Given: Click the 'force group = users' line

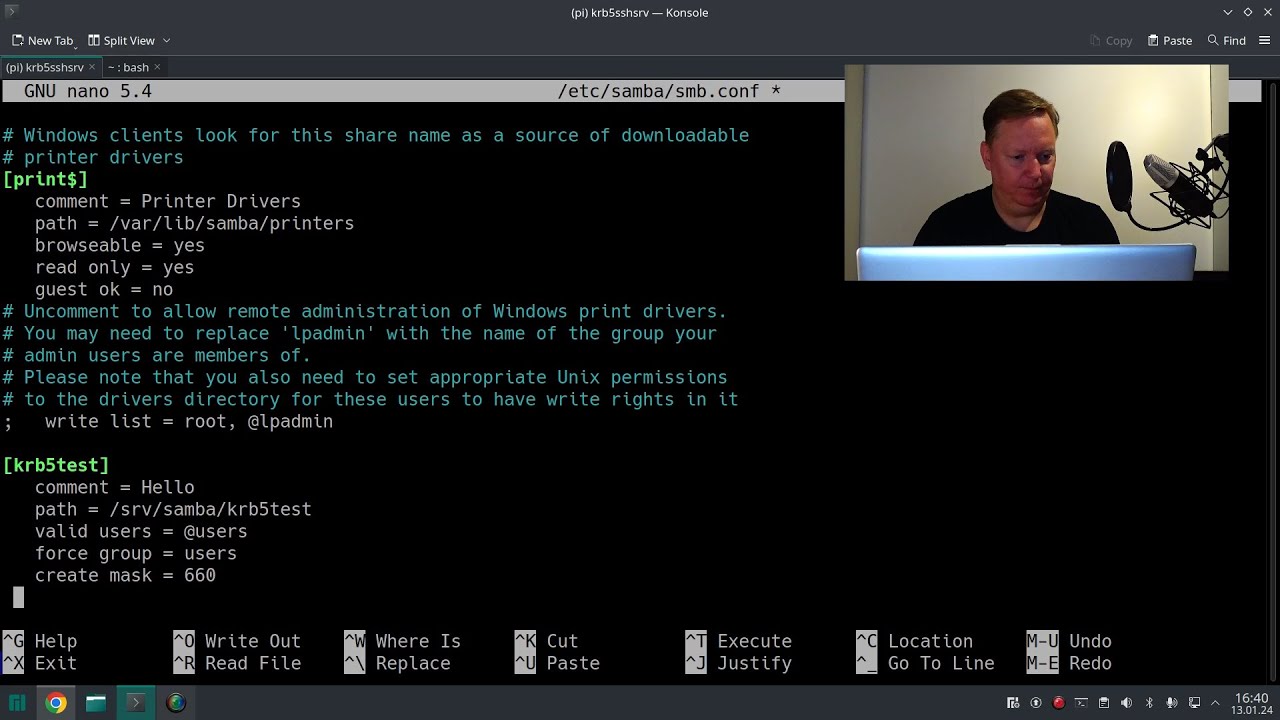Looking at the screenshot, I should 136,553.
